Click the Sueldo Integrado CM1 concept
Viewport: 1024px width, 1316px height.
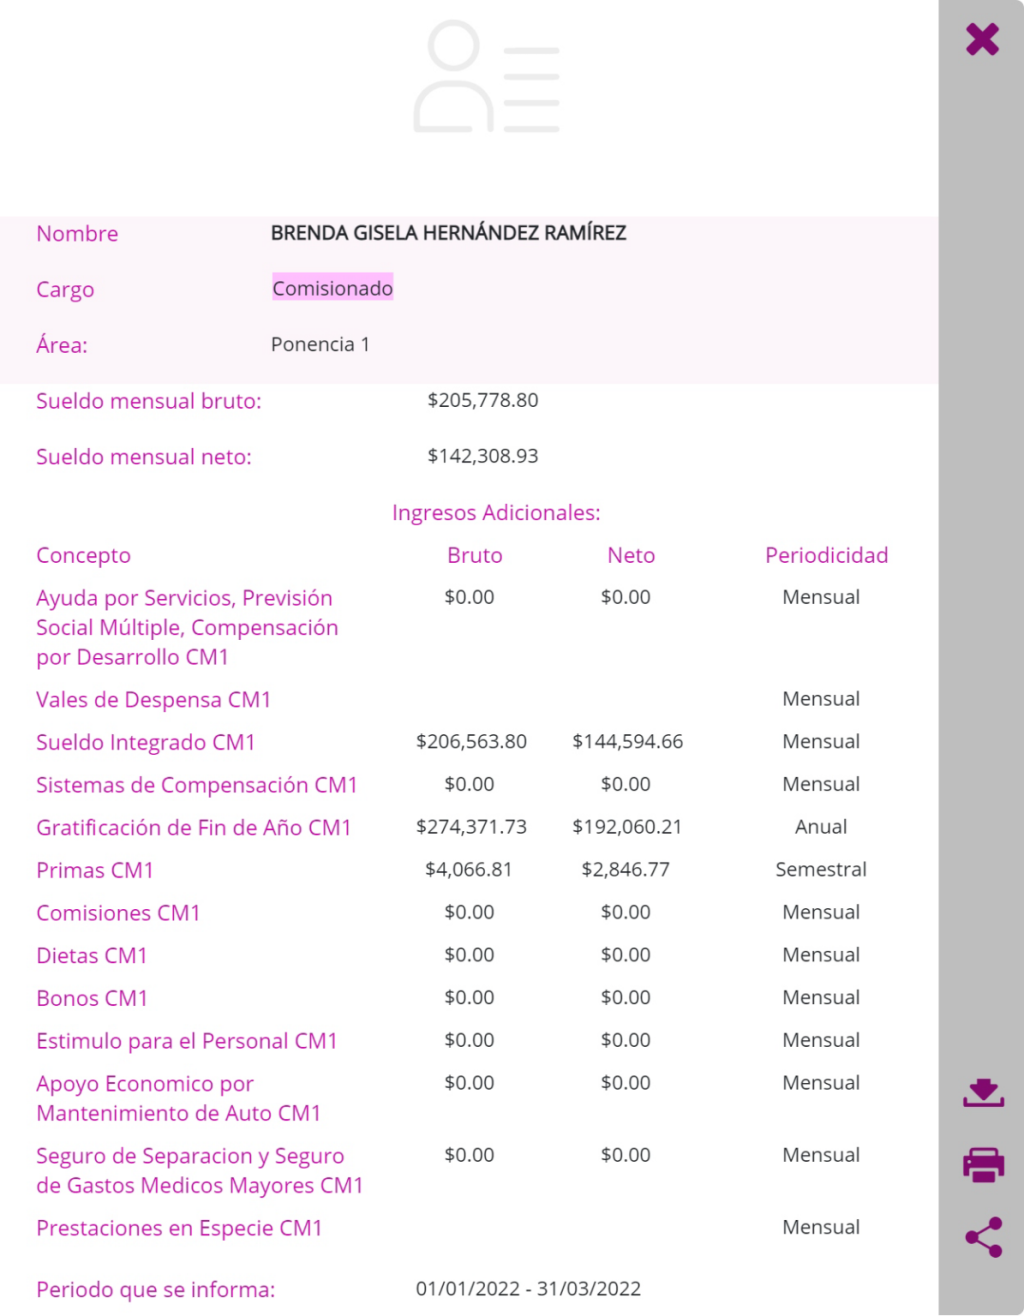pos(146,742)
